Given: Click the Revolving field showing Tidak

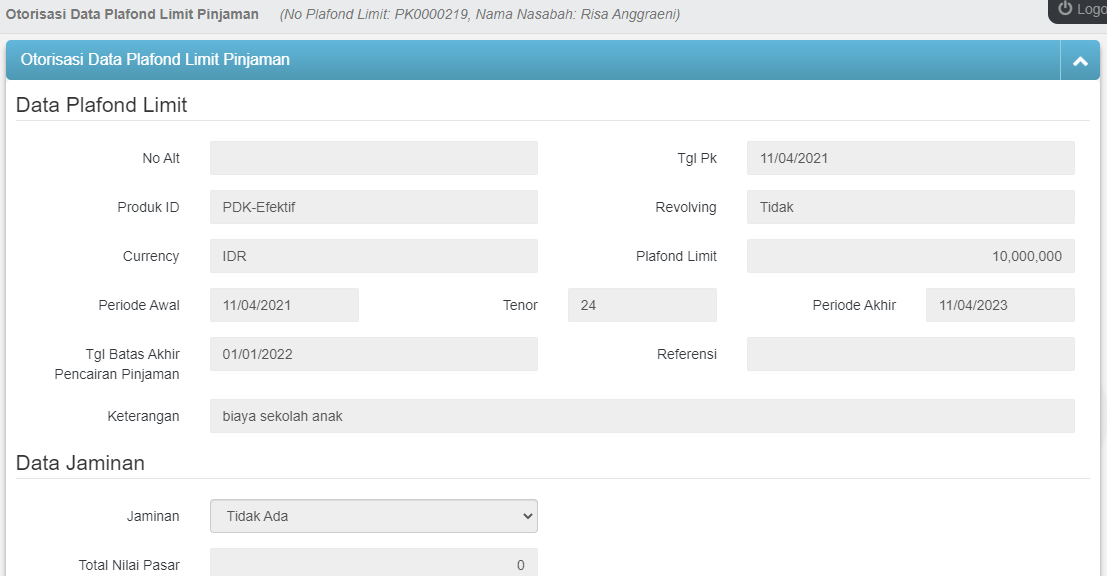Looking at the screenshot, I should coord(910,207).
